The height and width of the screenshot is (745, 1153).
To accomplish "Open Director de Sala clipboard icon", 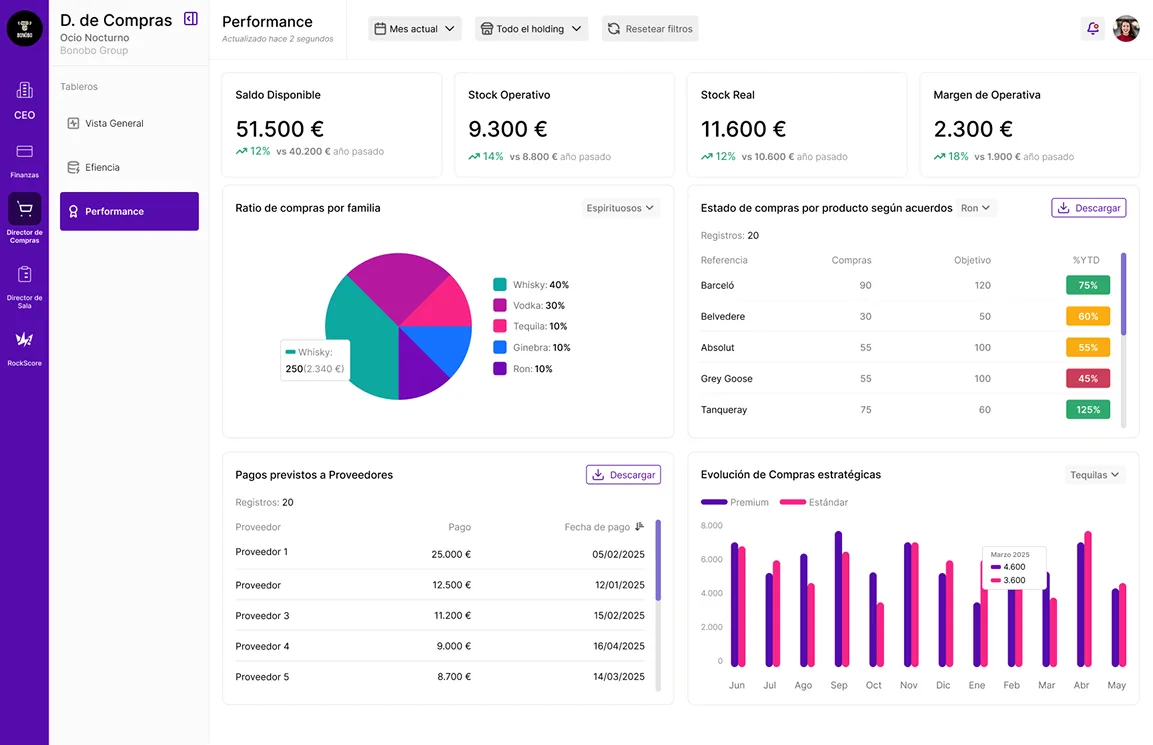I will coord(24,275).
